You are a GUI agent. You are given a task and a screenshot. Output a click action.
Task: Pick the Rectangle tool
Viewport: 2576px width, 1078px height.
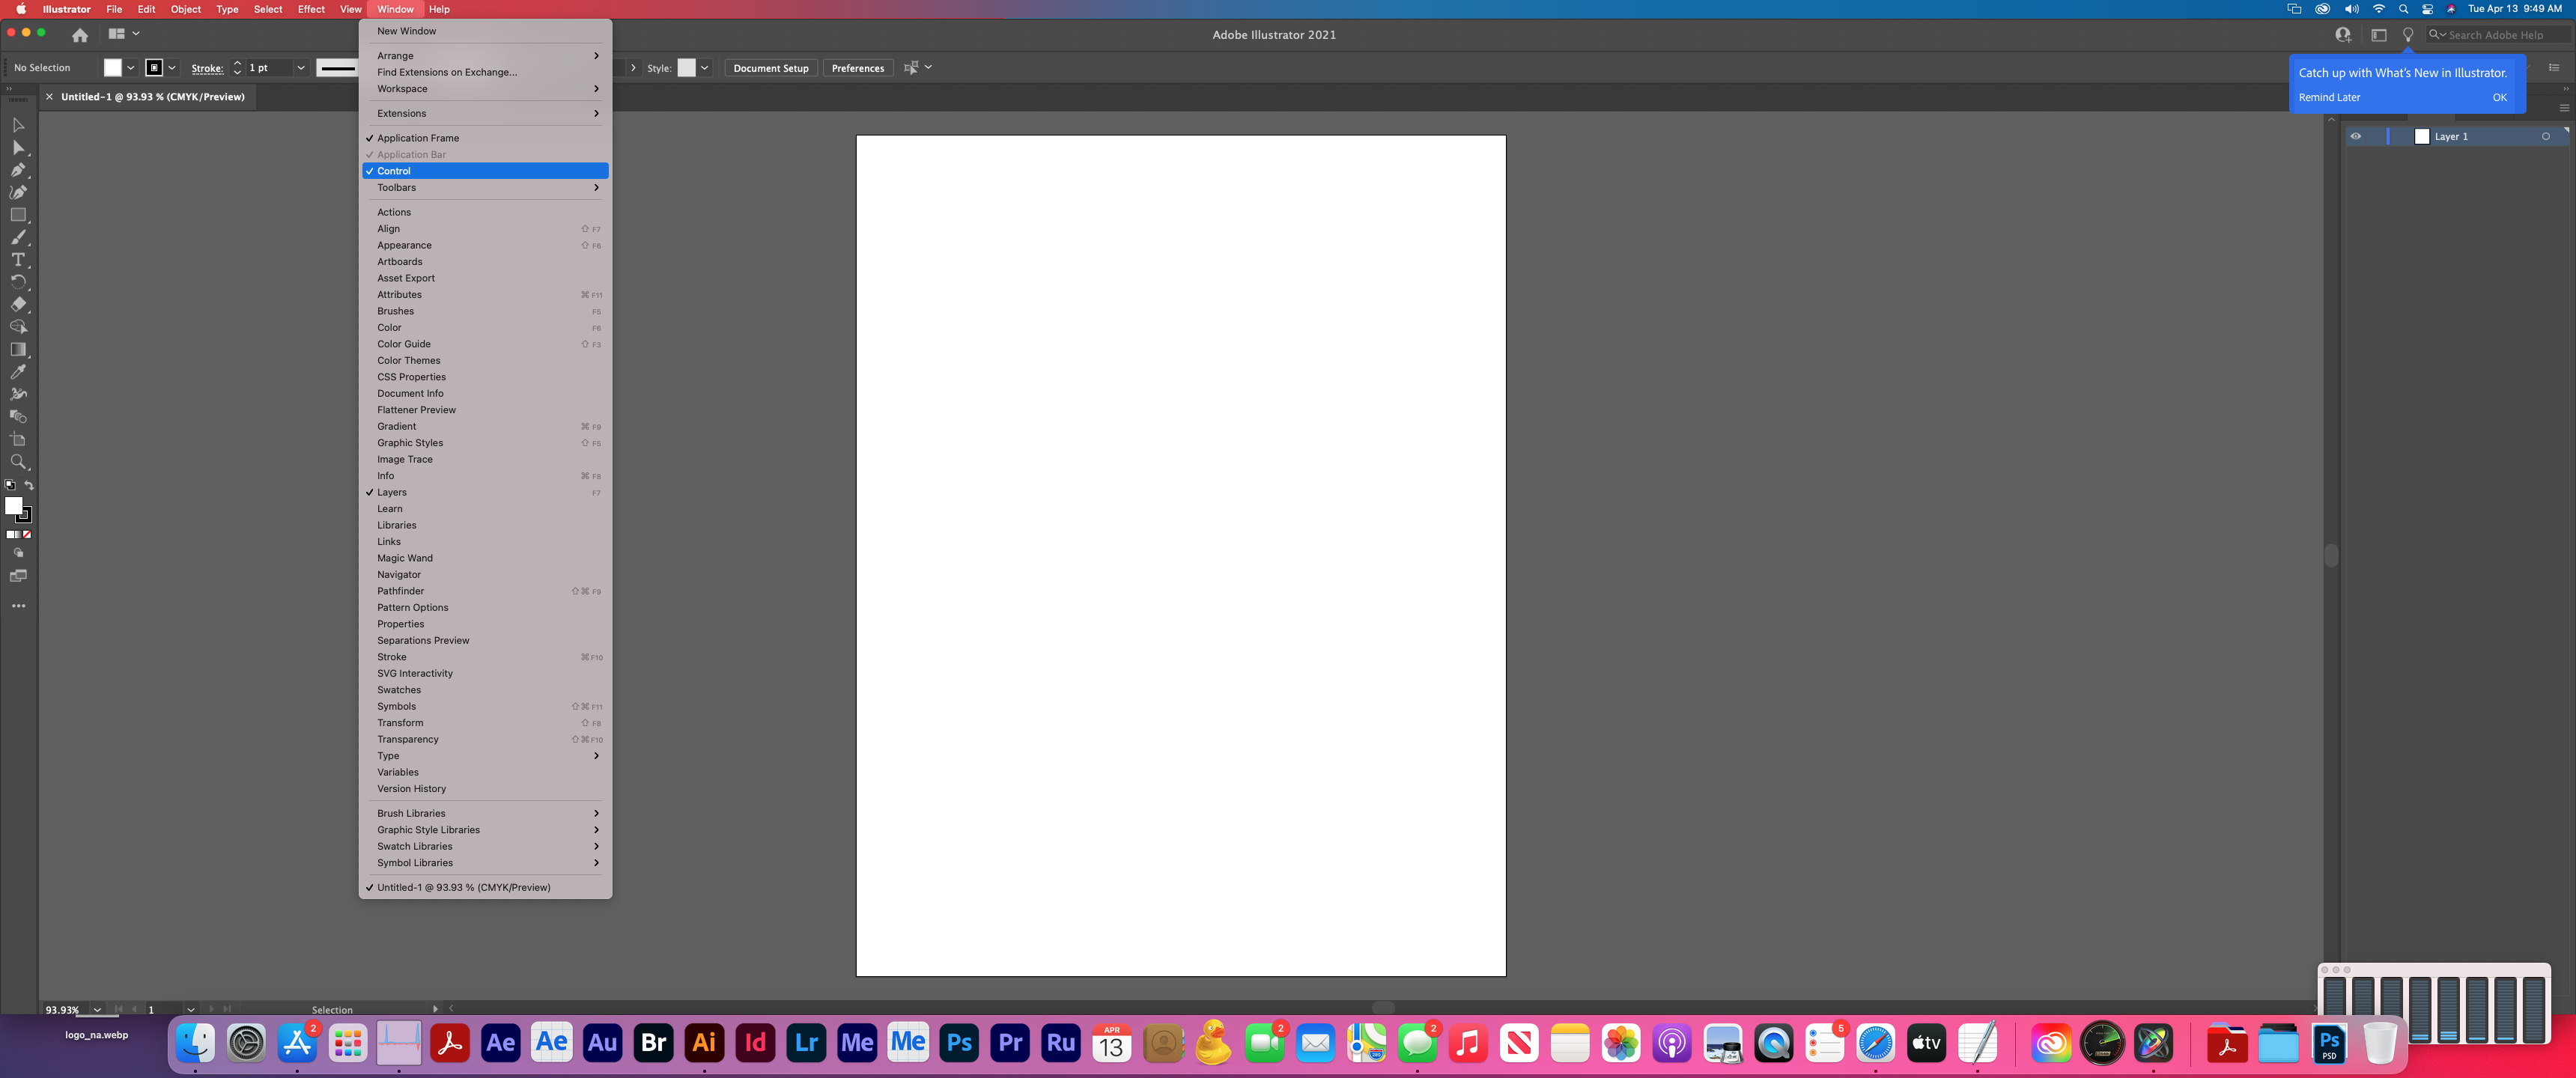18,215
